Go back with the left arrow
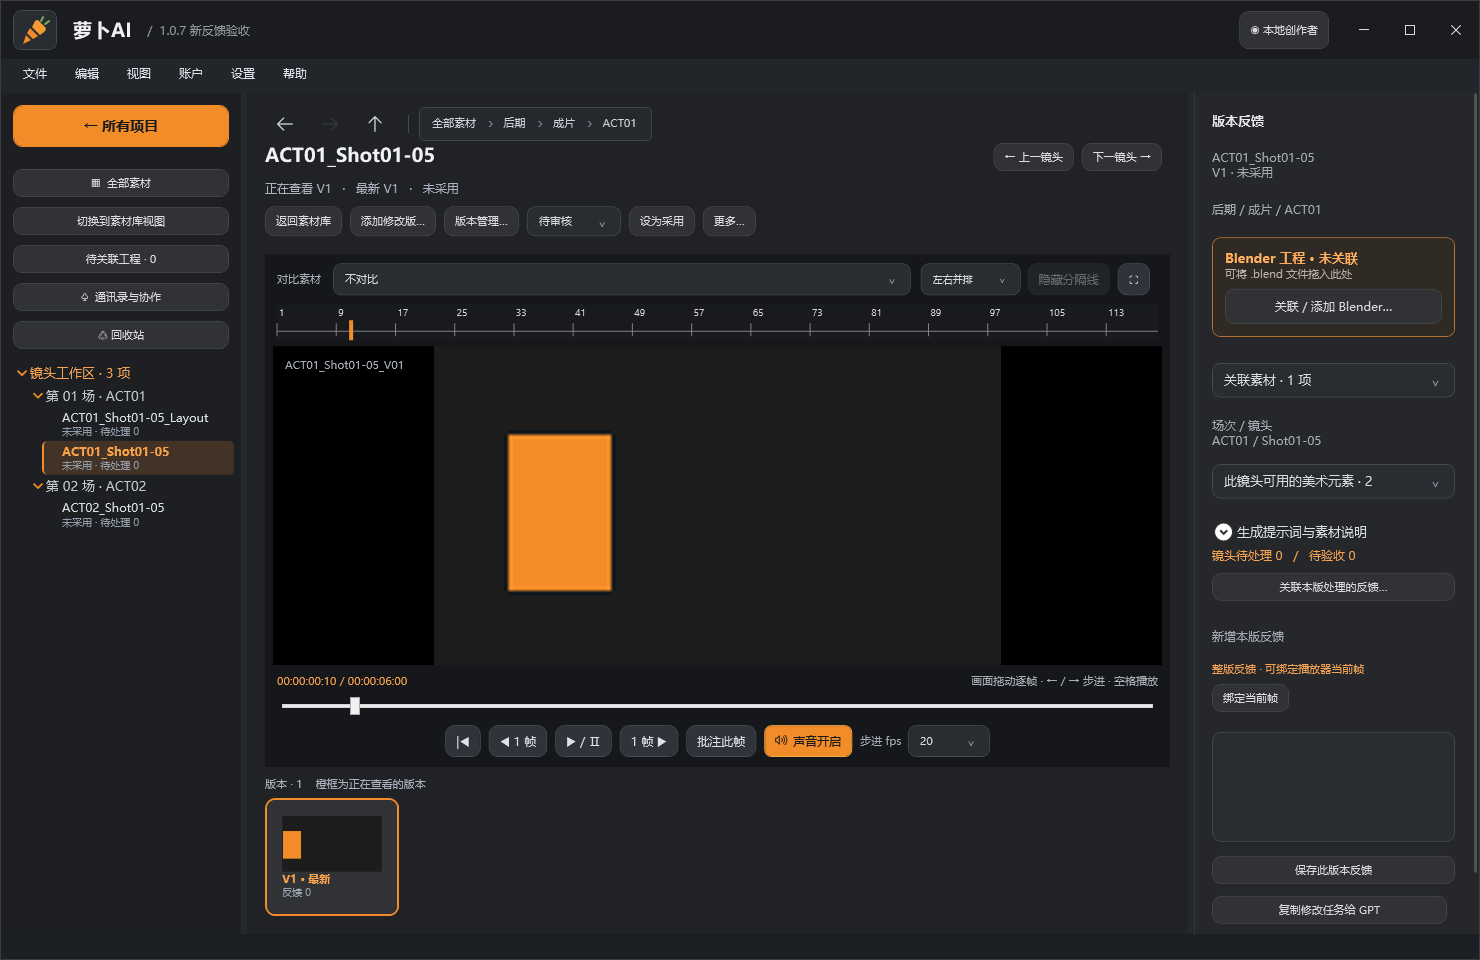Image resolution: width=1480 pixels, height=960 pixels. pos(285,124)
